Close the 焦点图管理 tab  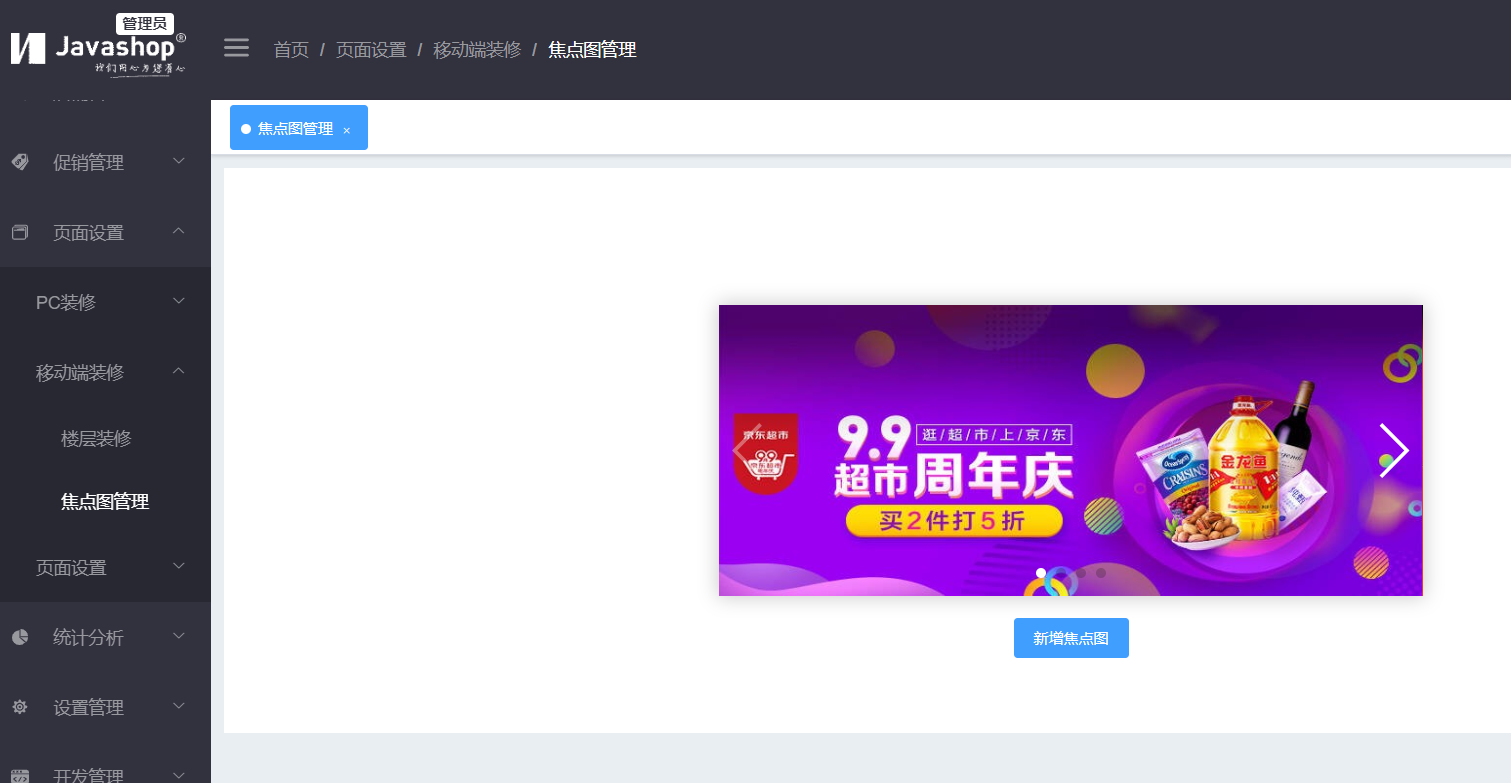pos(347,130)
